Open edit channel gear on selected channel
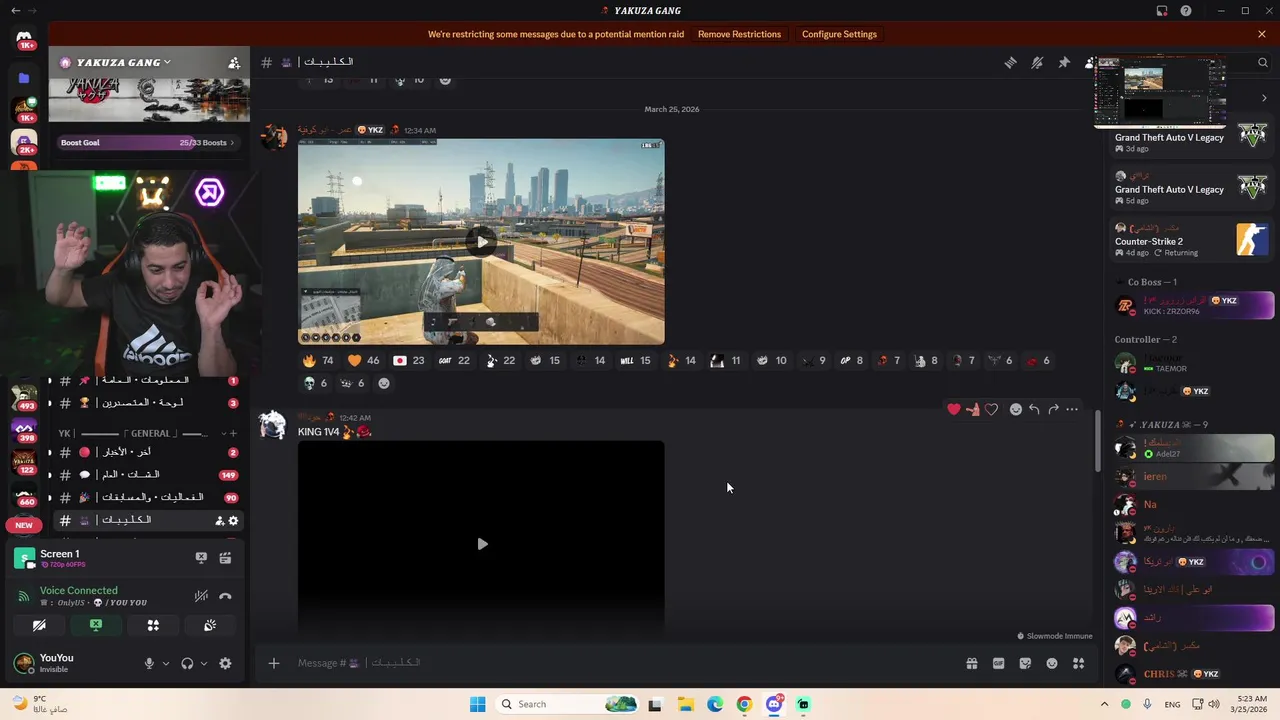1280x720 pixels. 234,520
